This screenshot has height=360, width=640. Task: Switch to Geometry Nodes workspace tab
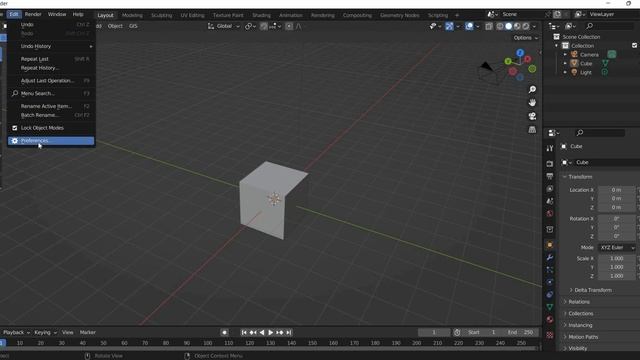pyautogui.click(x=400, y=15)
